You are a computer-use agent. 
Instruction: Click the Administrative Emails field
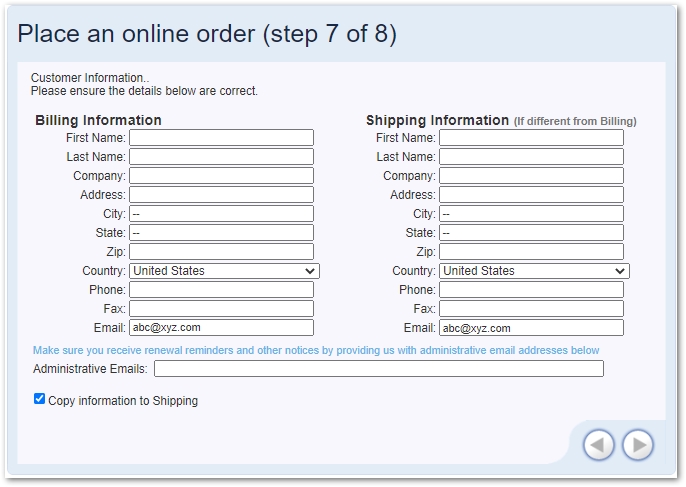(x=378, y=369)
